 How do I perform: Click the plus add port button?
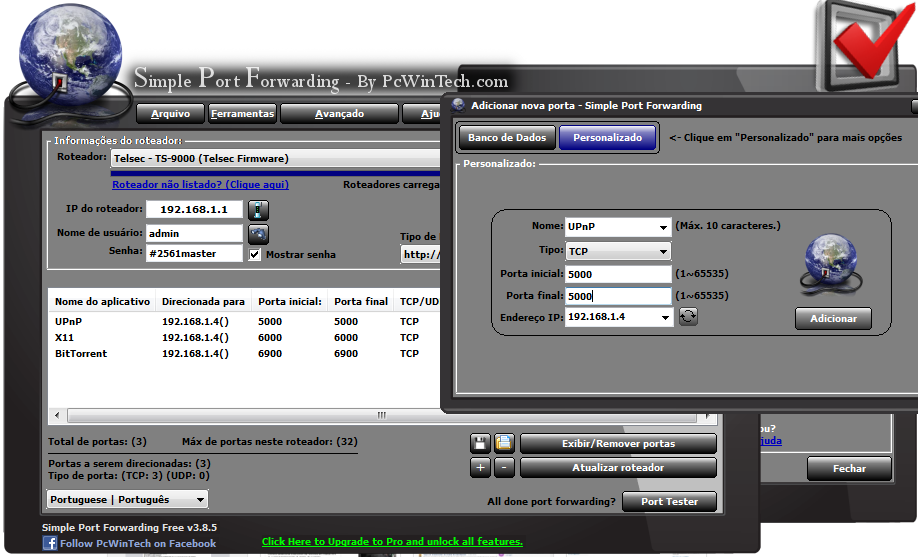pyautogui.click(x=480, y=468)
